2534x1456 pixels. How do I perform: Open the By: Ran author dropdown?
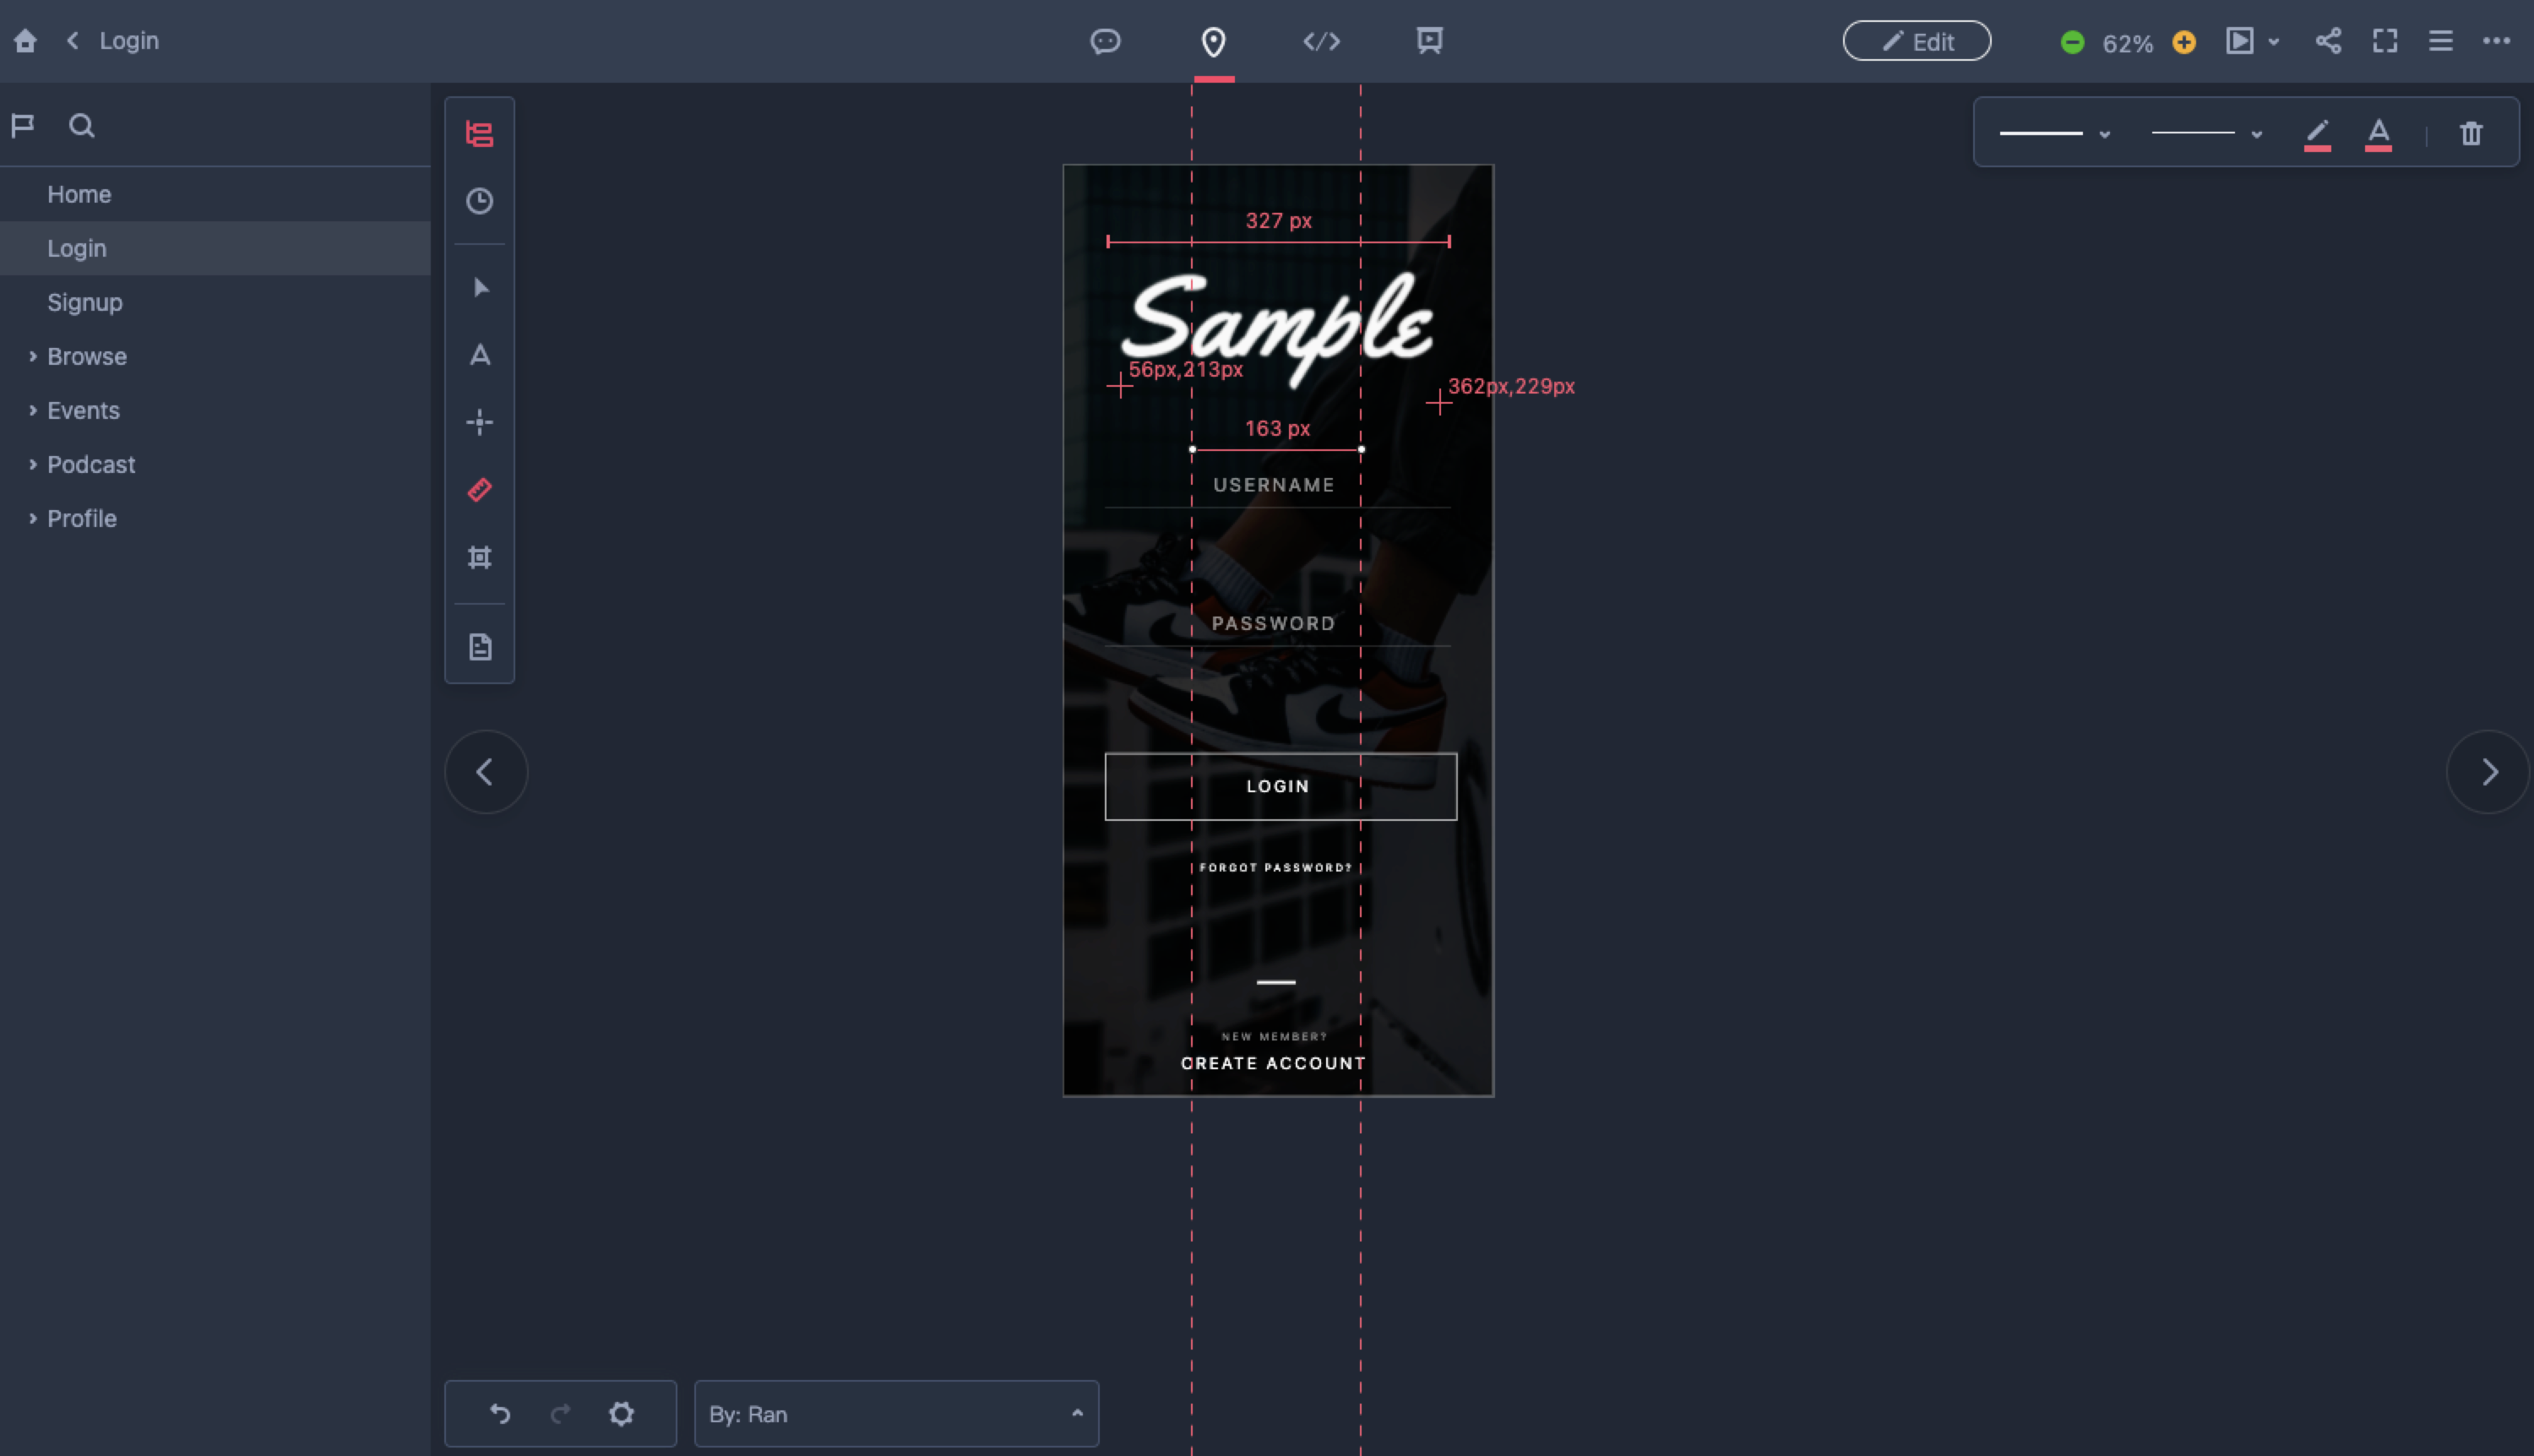pos(897,1414)
